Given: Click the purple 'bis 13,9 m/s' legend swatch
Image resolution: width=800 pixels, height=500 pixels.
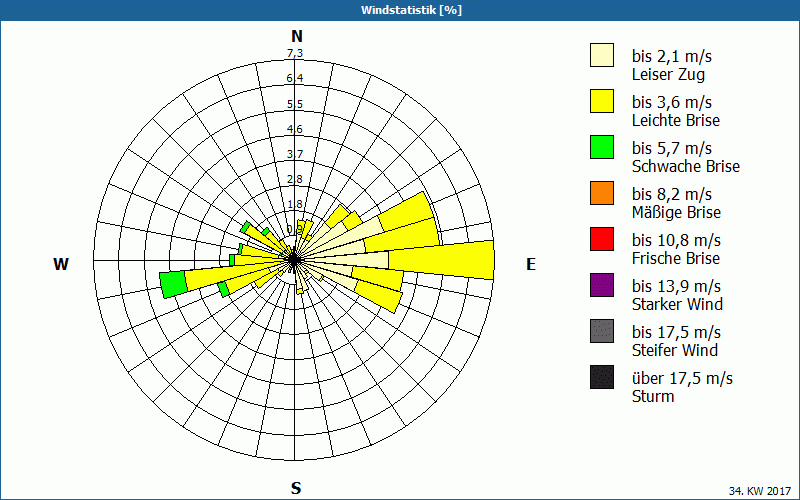Looking at the screenshot, I should point(602,285).
